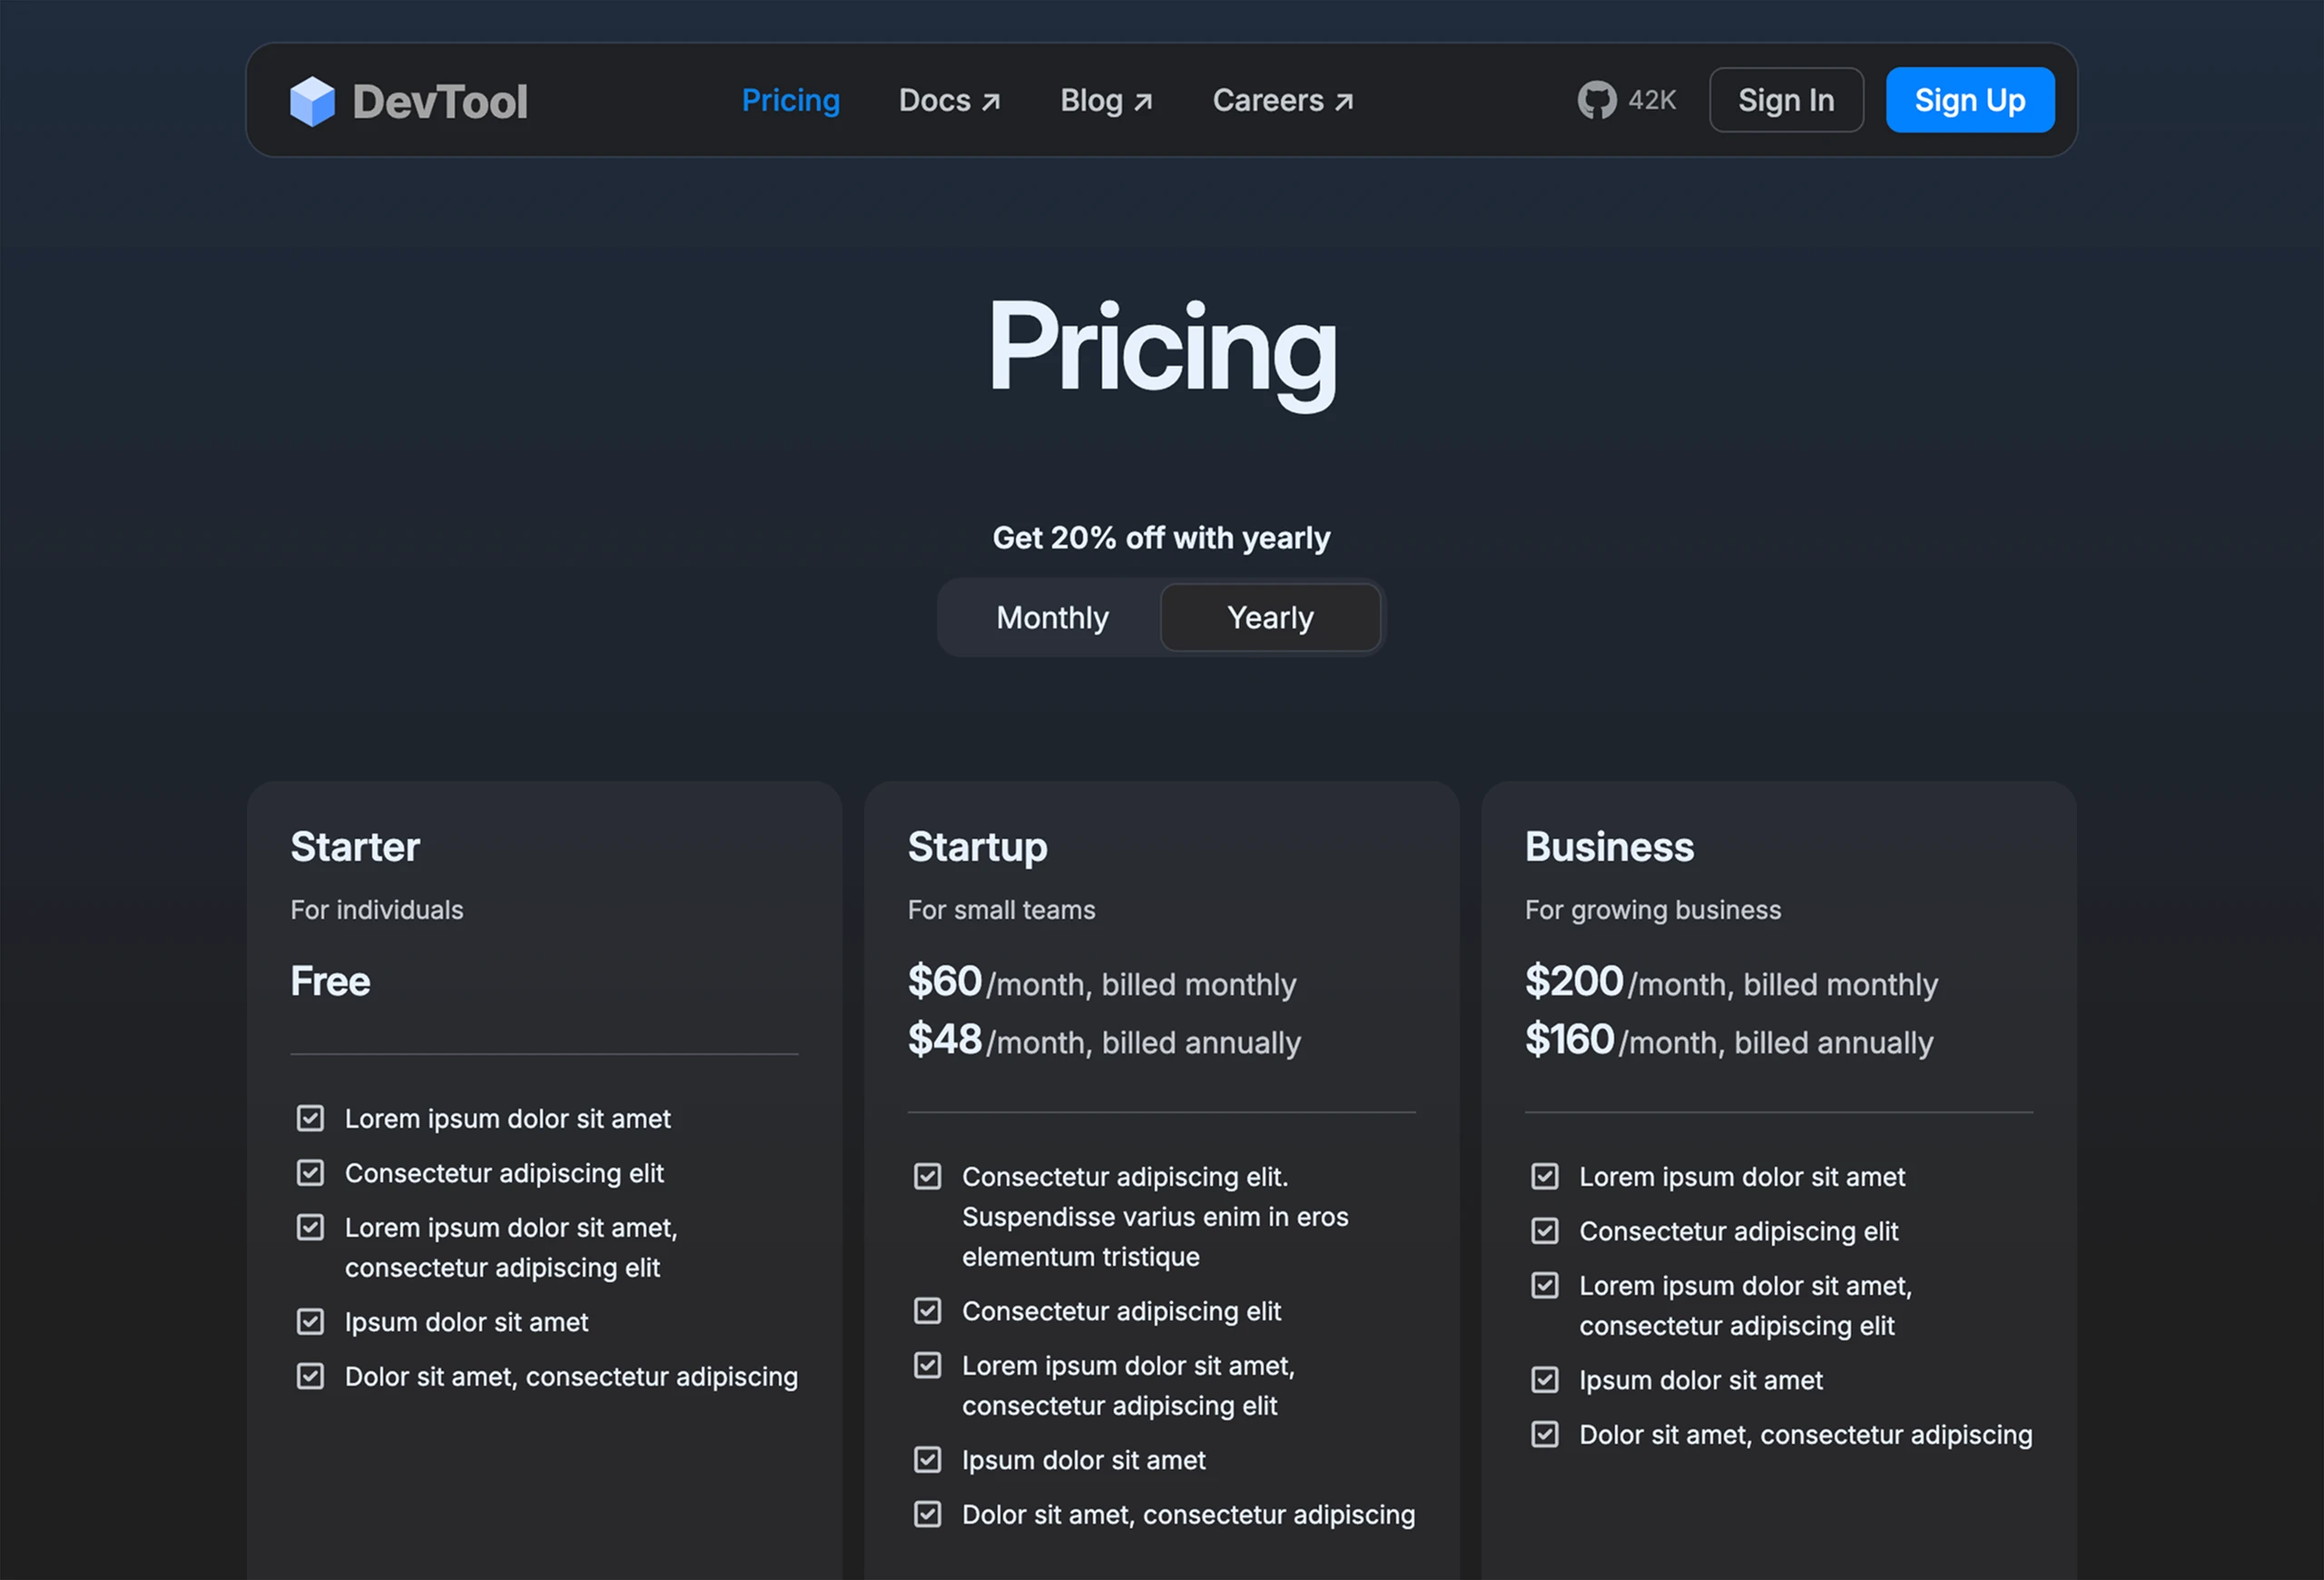Click the 'For individuals' subtitle

pyautogui.click(x=377, y=910)
